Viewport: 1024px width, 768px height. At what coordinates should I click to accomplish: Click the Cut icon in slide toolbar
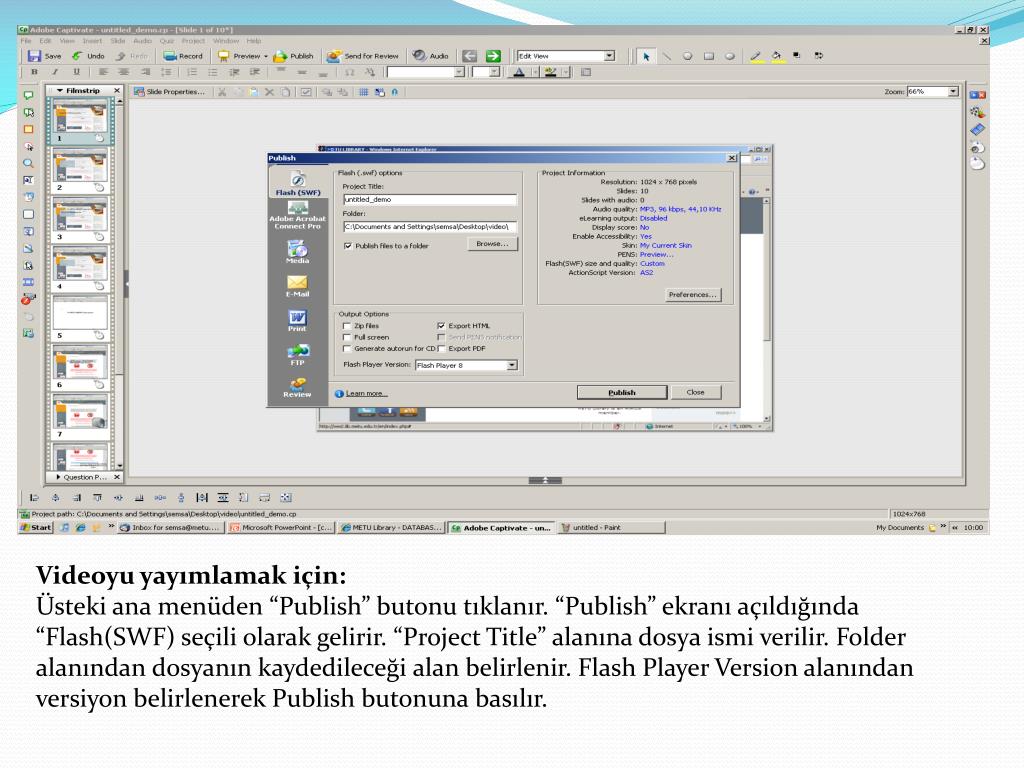[x=222, y=92]
